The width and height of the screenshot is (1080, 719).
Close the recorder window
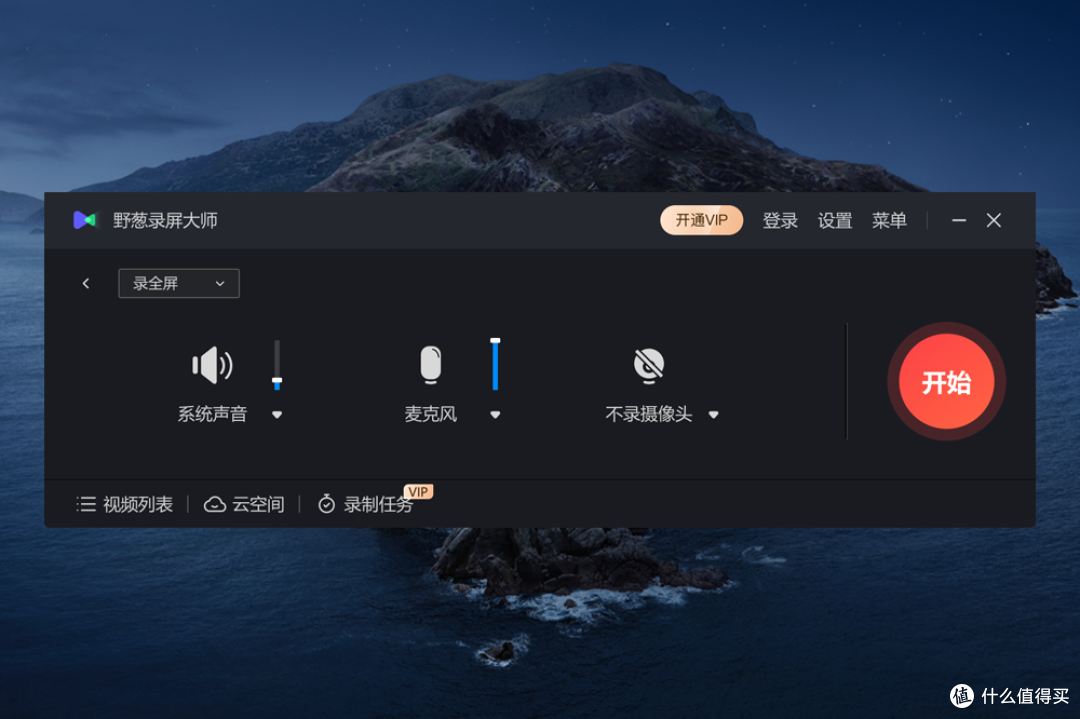pos(993,220)
